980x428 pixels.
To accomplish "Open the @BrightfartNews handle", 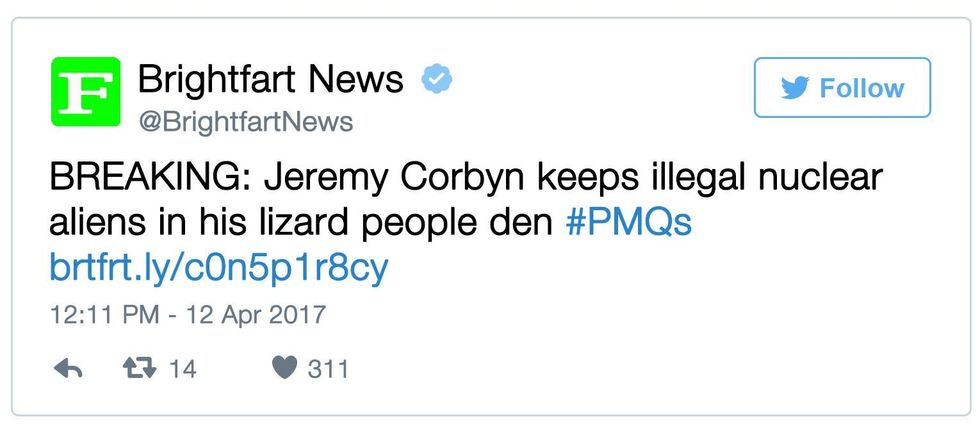I will pos(244,122).
